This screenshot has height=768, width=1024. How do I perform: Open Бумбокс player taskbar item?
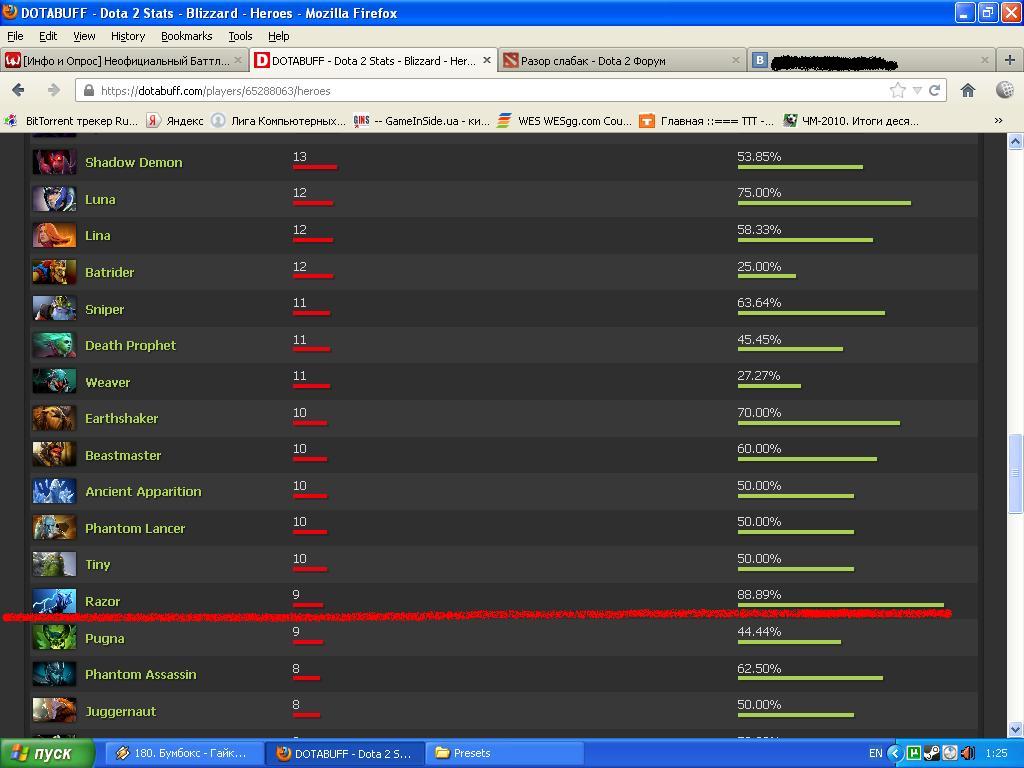[185, 754]
